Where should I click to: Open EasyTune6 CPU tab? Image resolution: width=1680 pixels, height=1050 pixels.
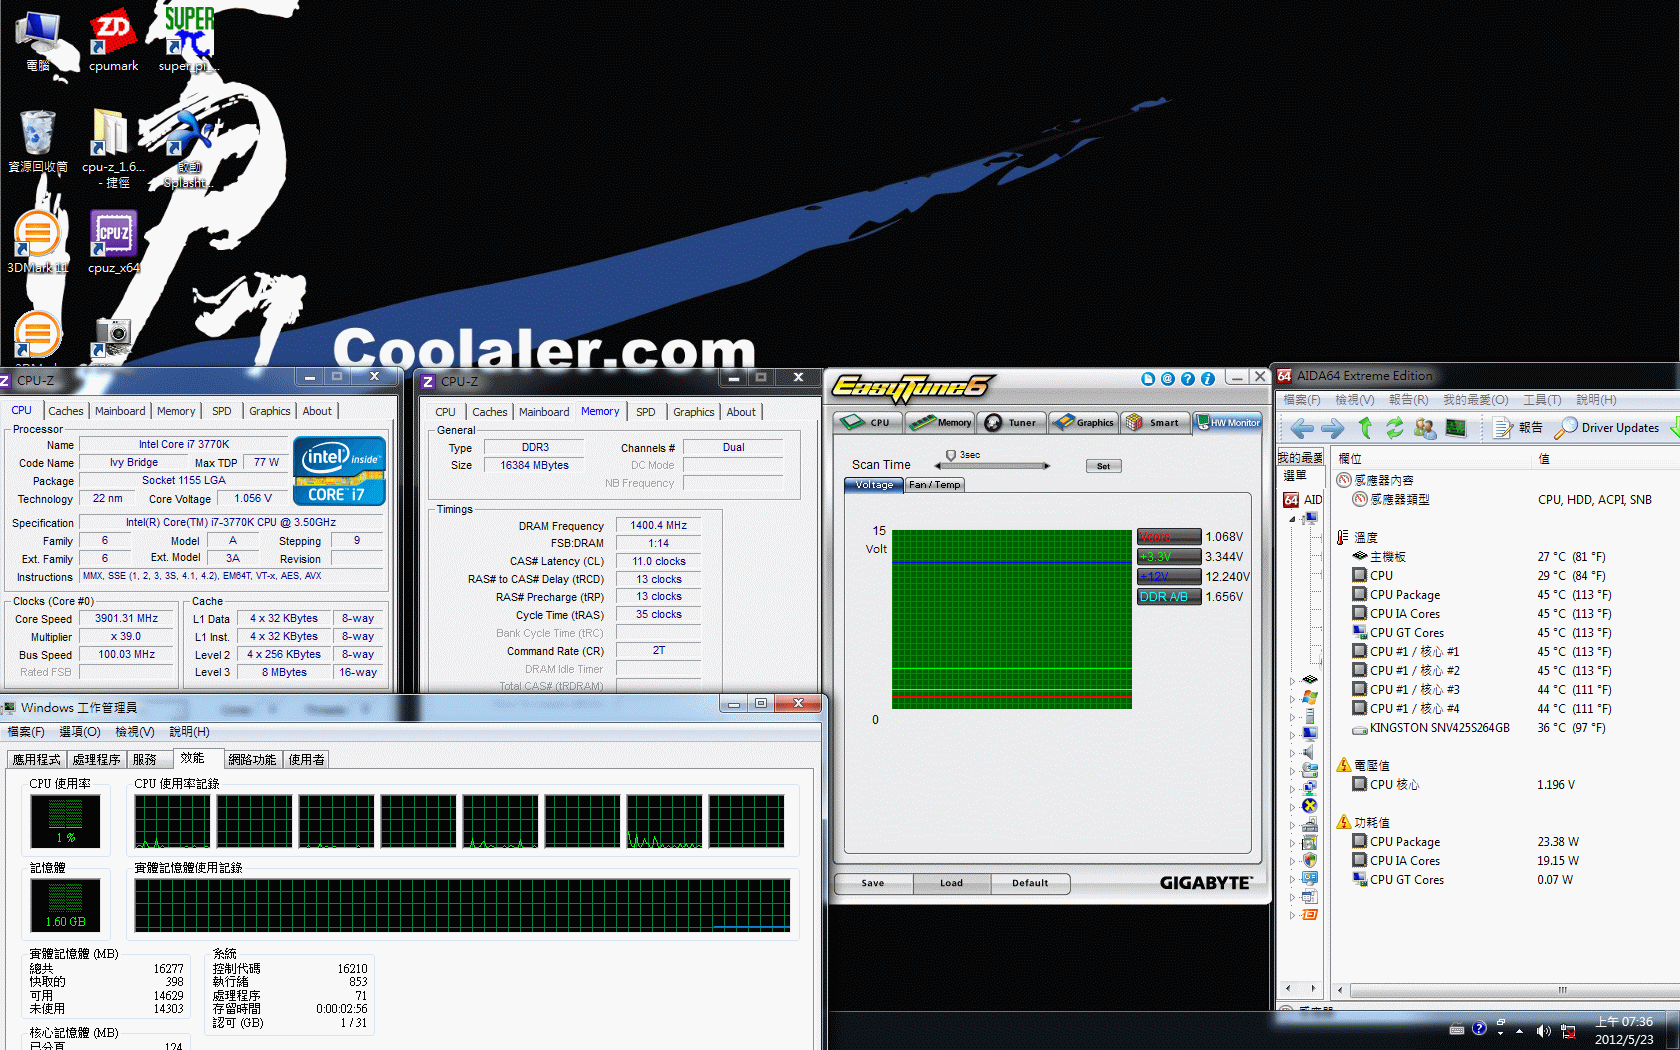tap(869, 422)
